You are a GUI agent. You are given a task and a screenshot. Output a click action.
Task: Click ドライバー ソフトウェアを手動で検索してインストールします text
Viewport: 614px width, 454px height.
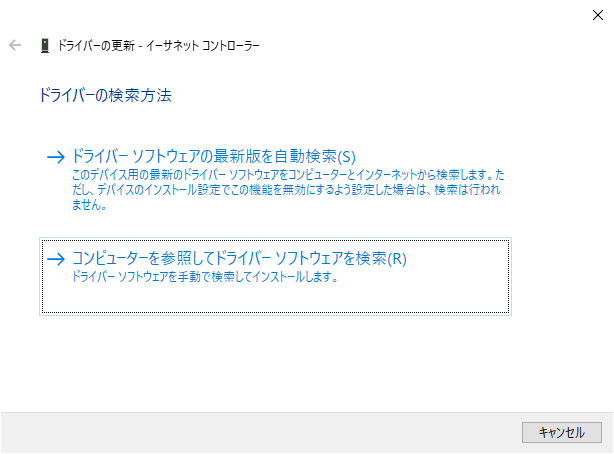(x=205, y=277)
